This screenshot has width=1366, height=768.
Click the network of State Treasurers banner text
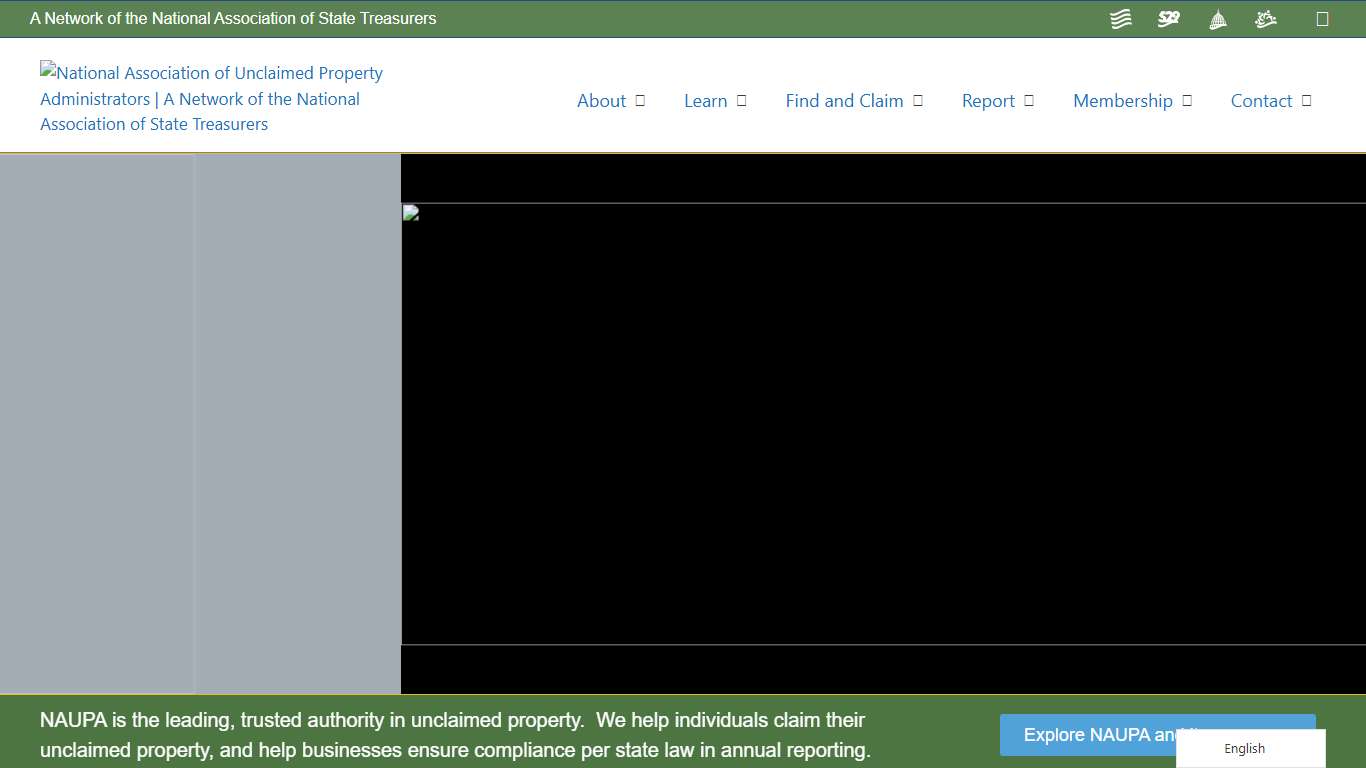coord(234,18)
